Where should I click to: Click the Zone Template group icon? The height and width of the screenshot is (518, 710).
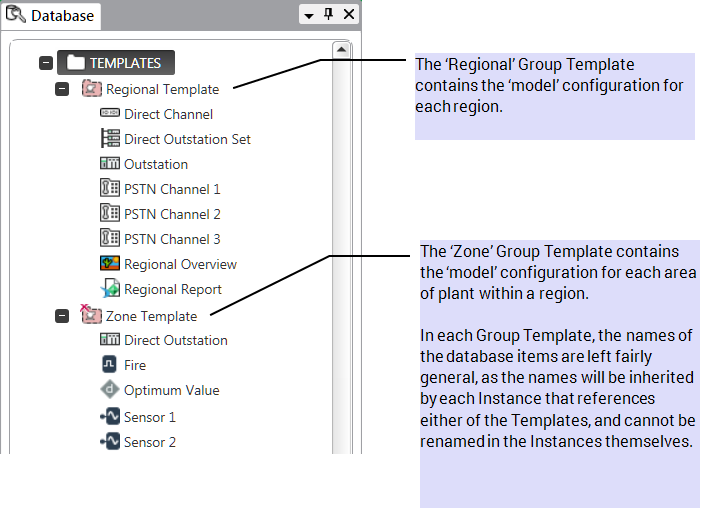tap(91, 315)
